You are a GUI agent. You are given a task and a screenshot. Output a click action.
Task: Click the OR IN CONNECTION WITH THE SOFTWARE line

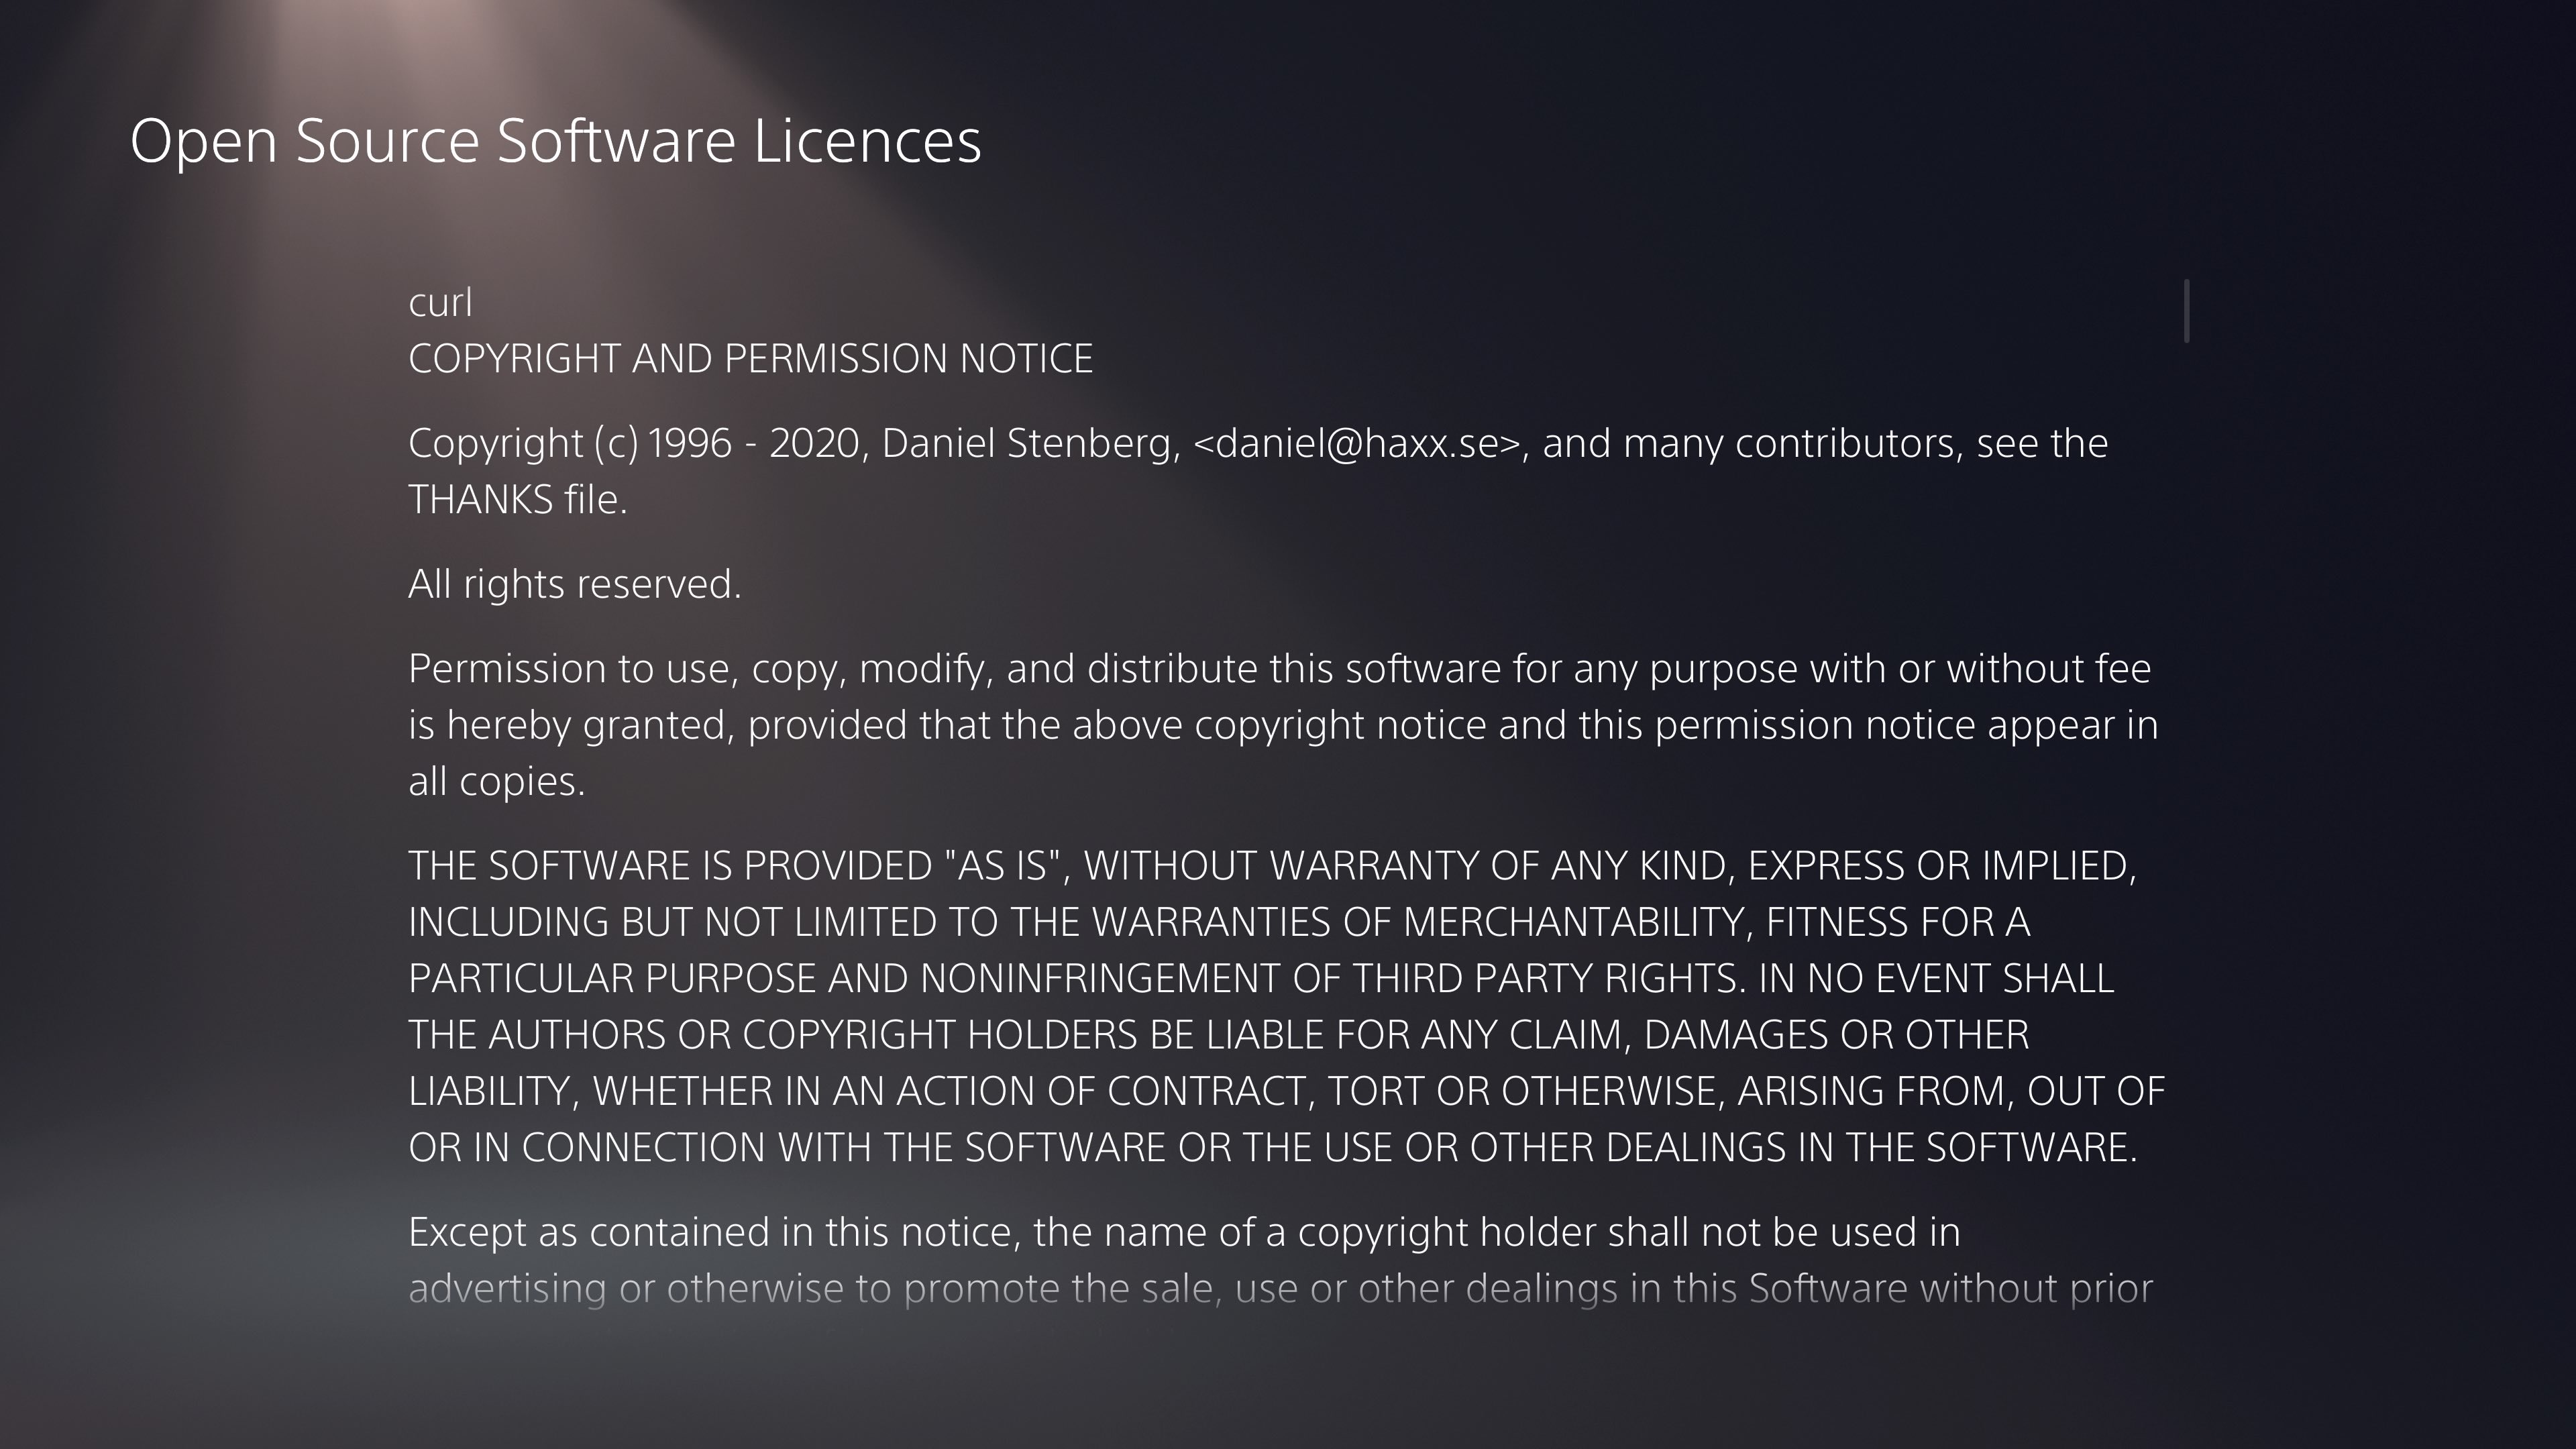(1273, 1147)
